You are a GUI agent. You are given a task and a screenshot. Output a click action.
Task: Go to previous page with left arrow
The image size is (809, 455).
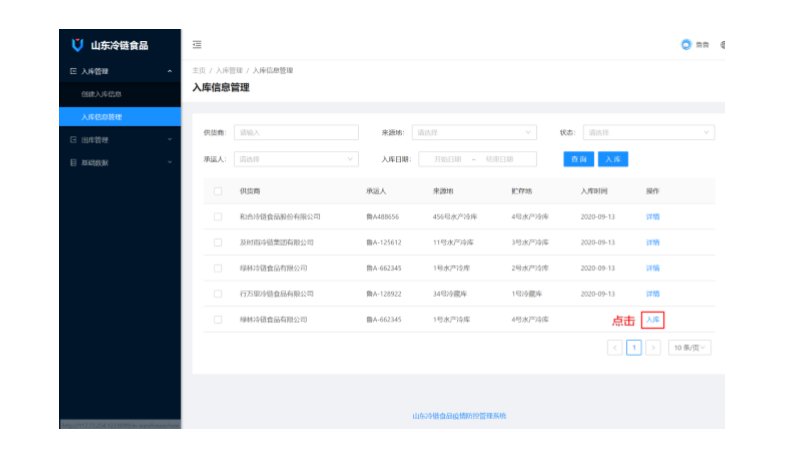click(614, 347)
